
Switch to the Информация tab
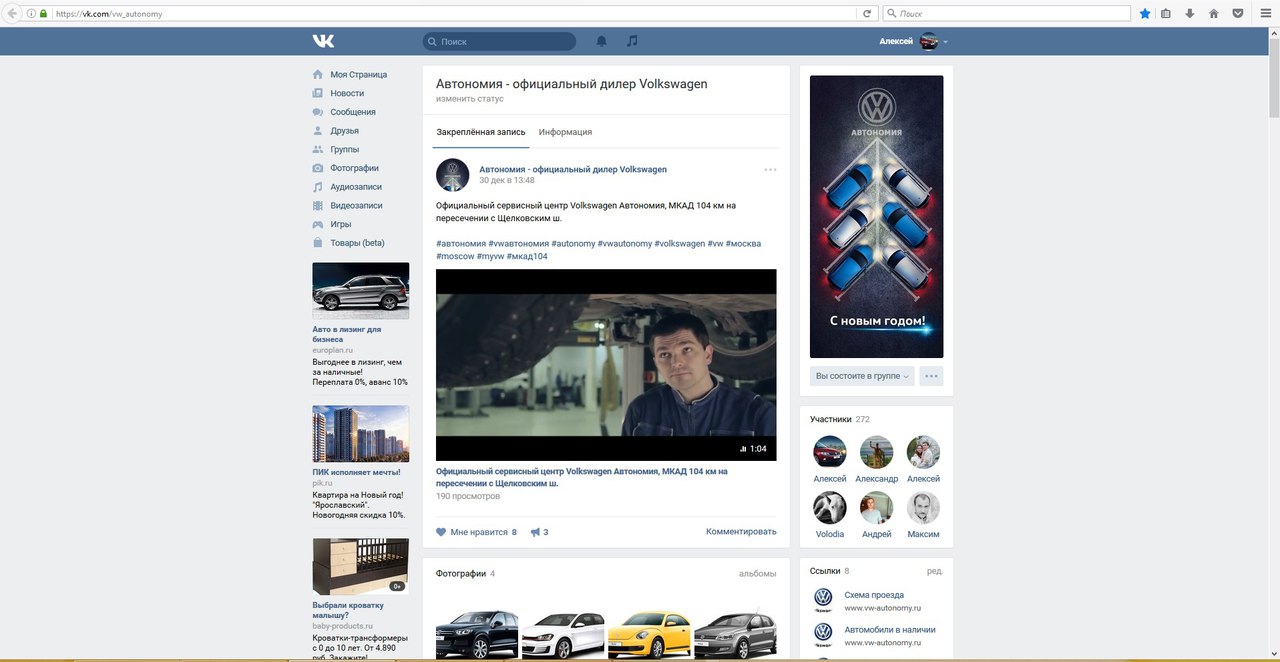click(565, 132)
